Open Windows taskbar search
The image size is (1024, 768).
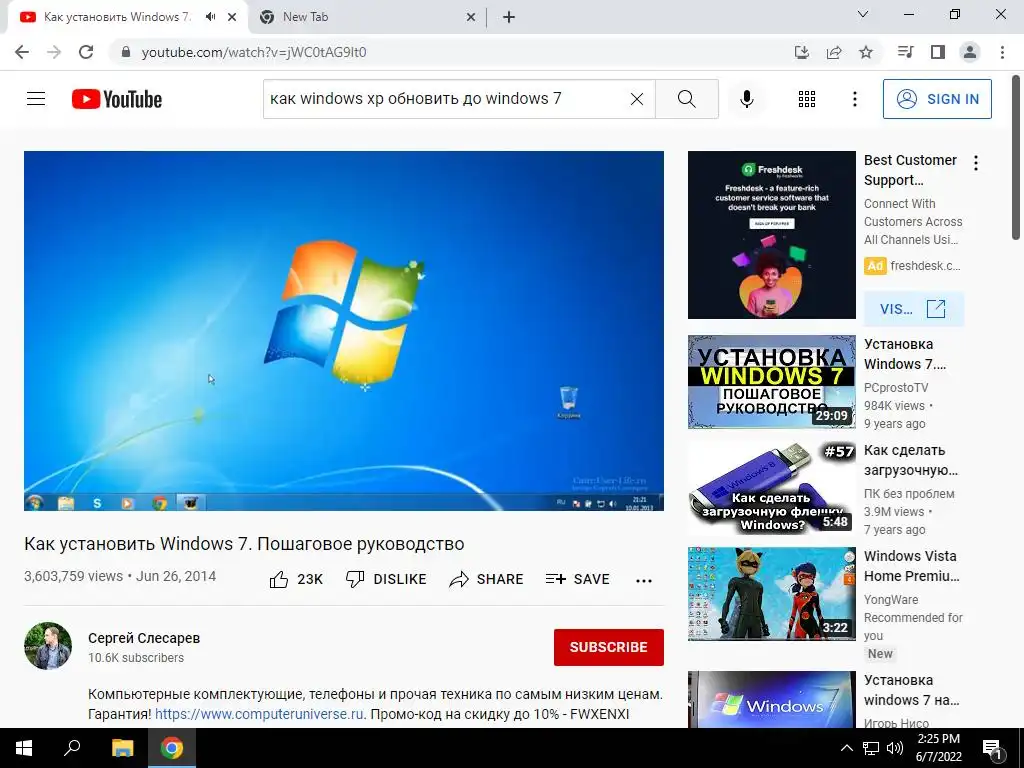point(72,748)
